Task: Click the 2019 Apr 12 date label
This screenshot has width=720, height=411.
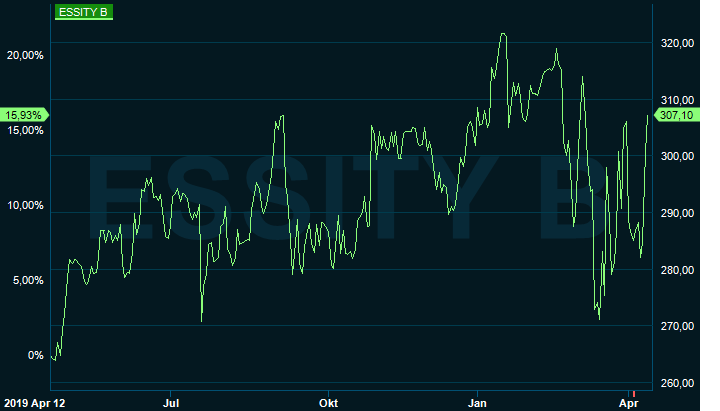Action: (34, 403)
